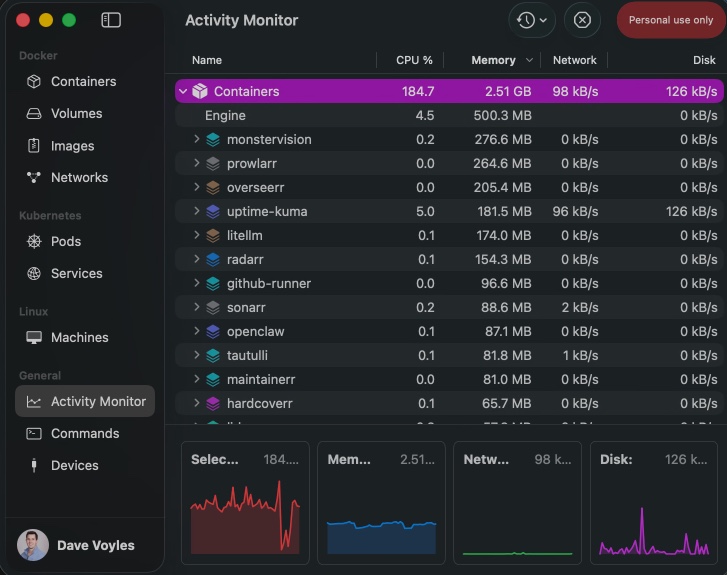The image size is (727, 575).
Task: Click the Commands terminal icon
Action: pos(34,434)
